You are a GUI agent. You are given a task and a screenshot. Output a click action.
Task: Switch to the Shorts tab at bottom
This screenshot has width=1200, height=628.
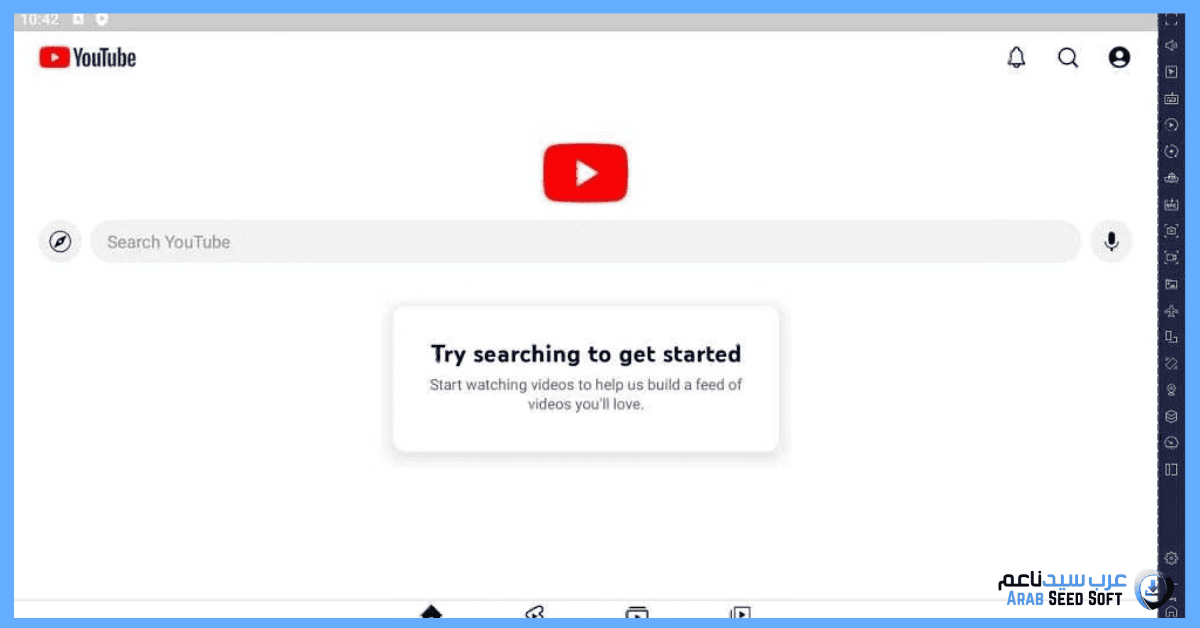click(x=535, y=612)
